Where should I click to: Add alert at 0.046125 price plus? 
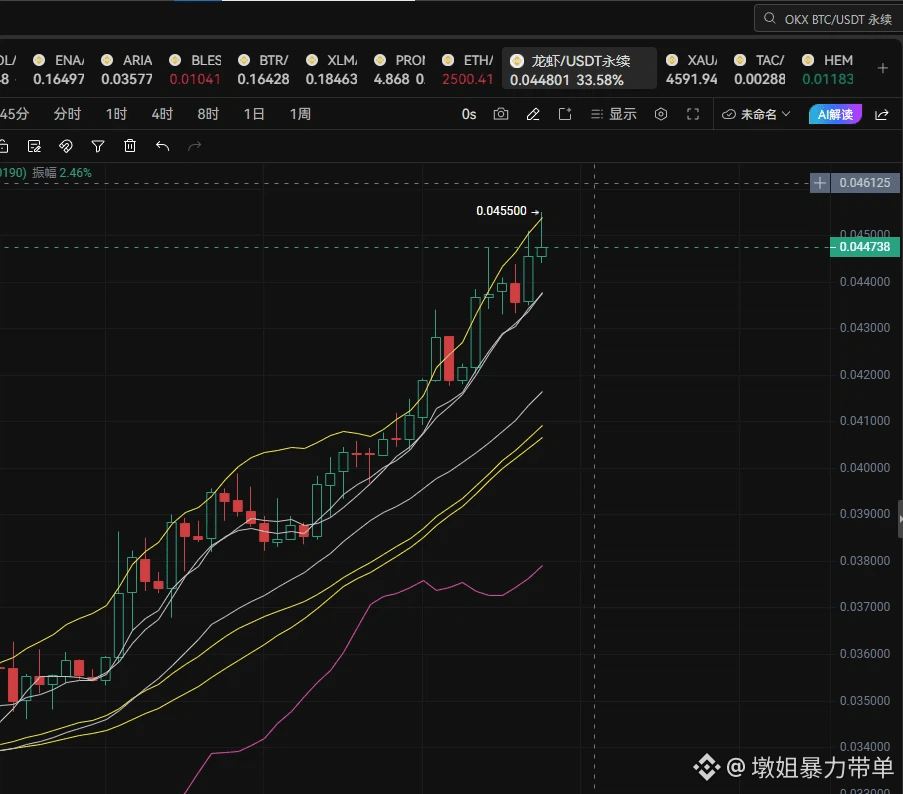[819, 183]
